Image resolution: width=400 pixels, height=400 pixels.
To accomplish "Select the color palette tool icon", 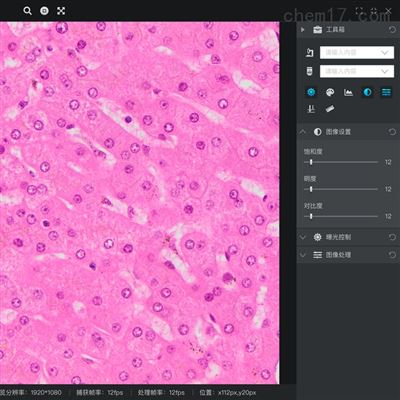I will point(330,92).
